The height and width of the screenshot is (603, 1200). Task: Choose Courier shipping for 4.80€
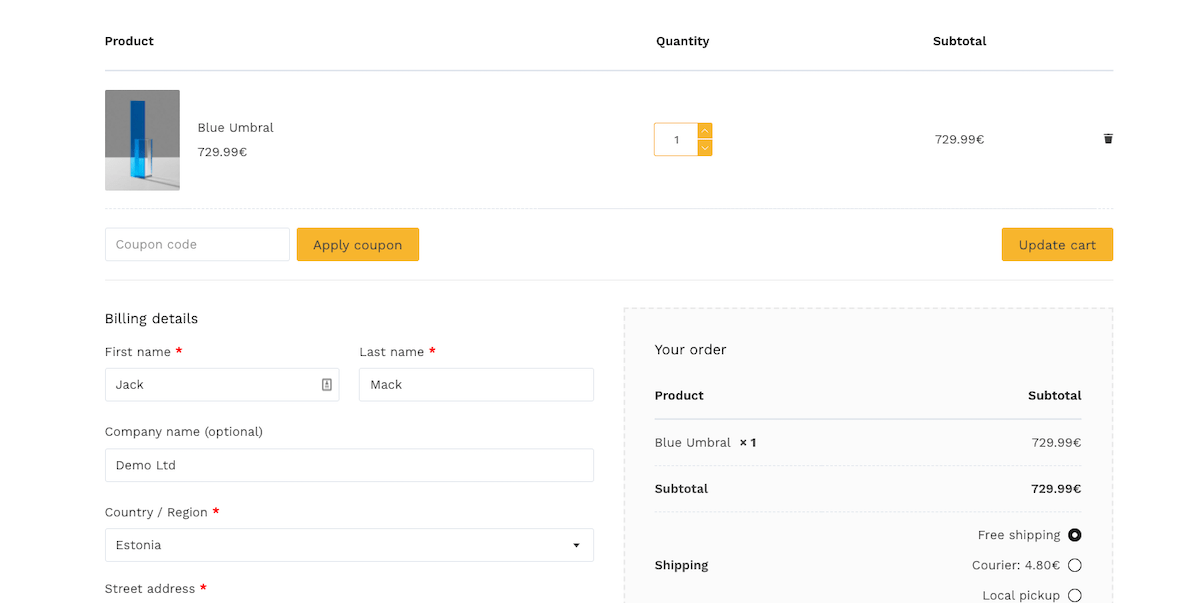1074,565
